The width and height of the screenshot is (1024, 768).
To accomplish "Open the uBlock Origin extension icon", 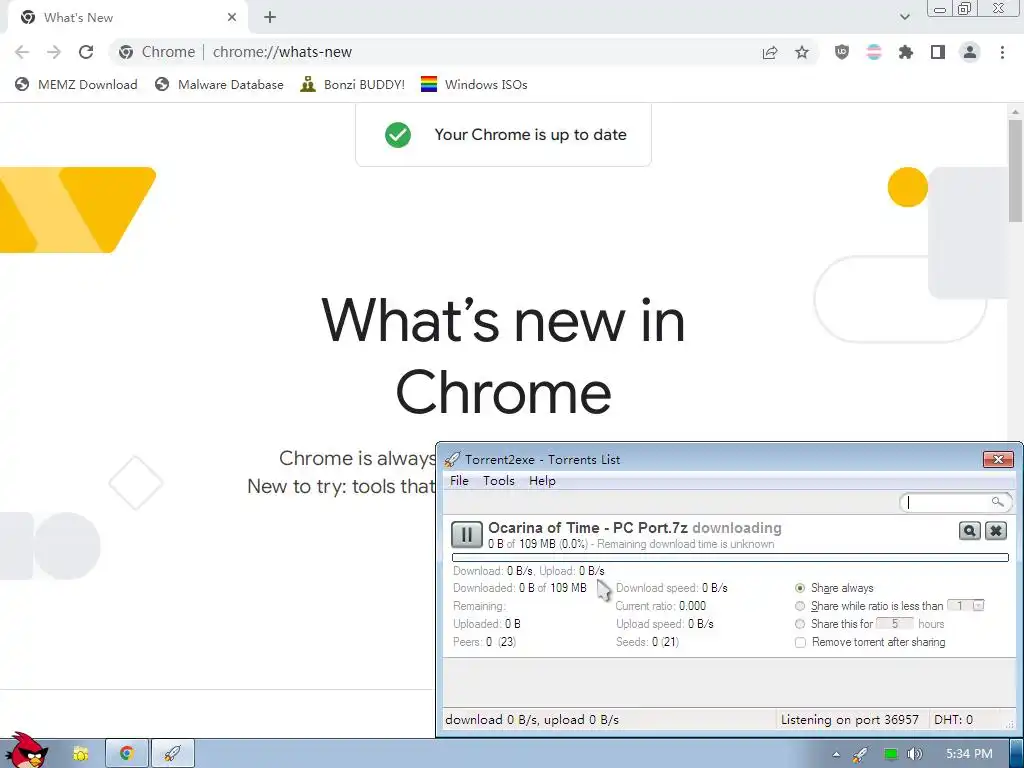I will click(x=842, y=52).
